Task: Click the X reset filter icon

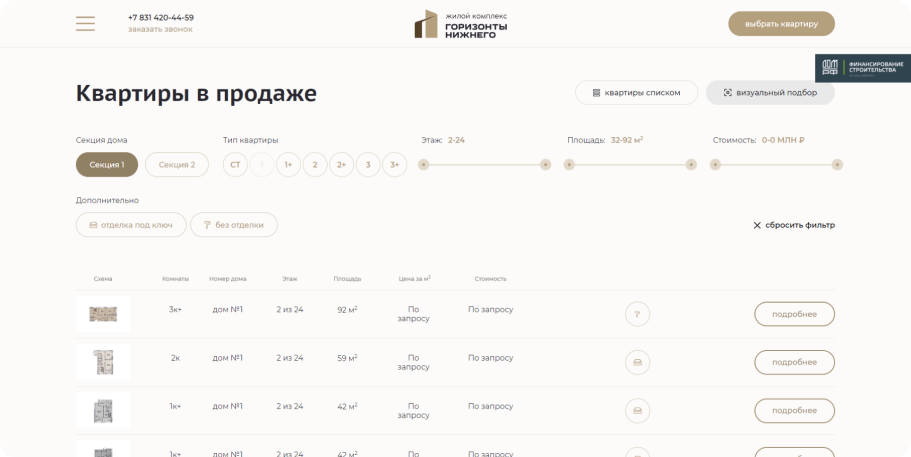Action: (x=757, y=225)
